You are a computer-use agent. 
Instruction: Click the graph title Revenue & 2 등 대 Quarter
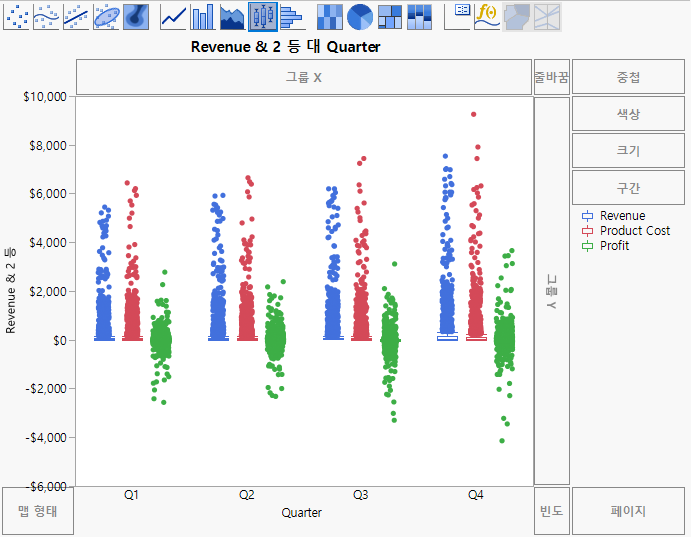coord(285,47)
